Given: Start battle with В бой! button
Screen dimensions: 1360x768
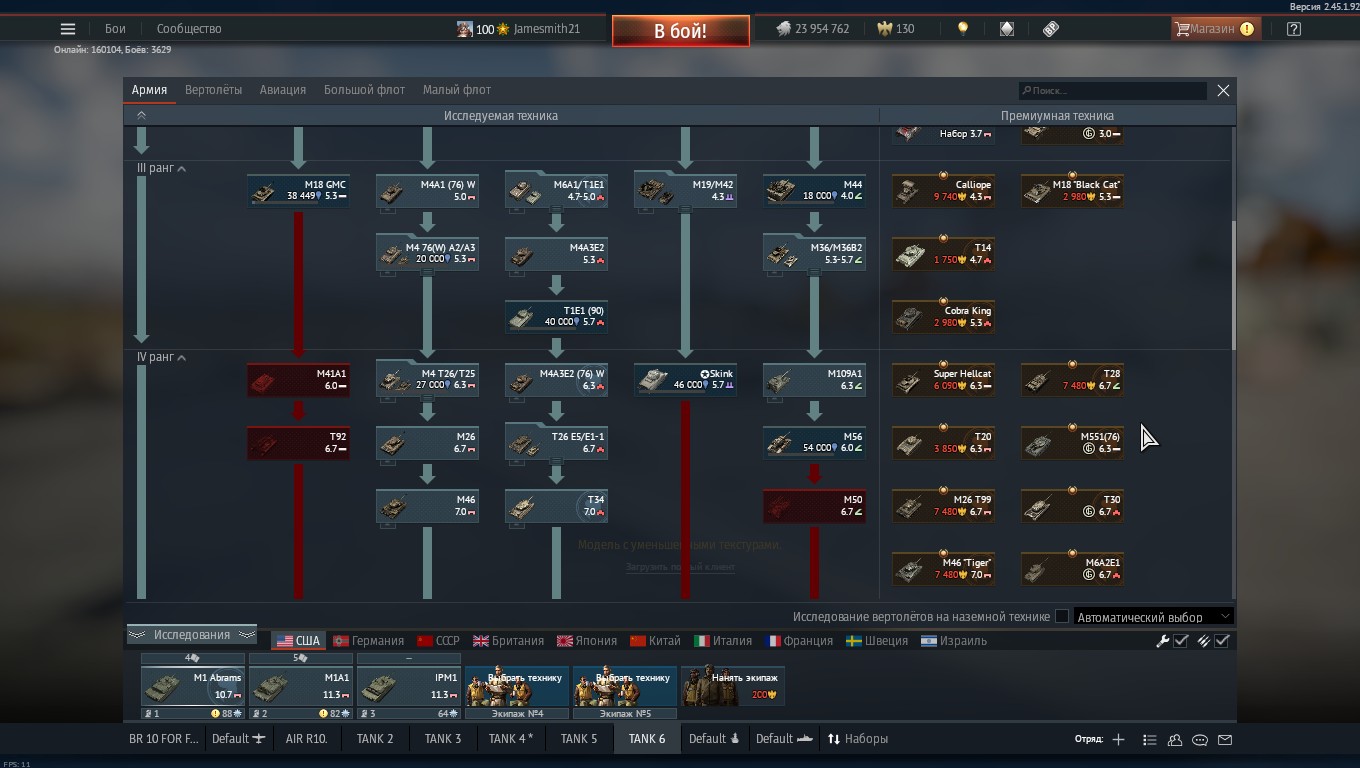Looking at the screenshot, I should 681,31.
